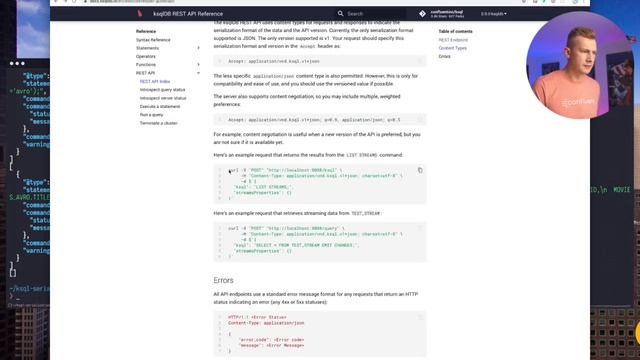Open the REST API Index page
This screenshot has width=640, height=360.
(155, 82)
